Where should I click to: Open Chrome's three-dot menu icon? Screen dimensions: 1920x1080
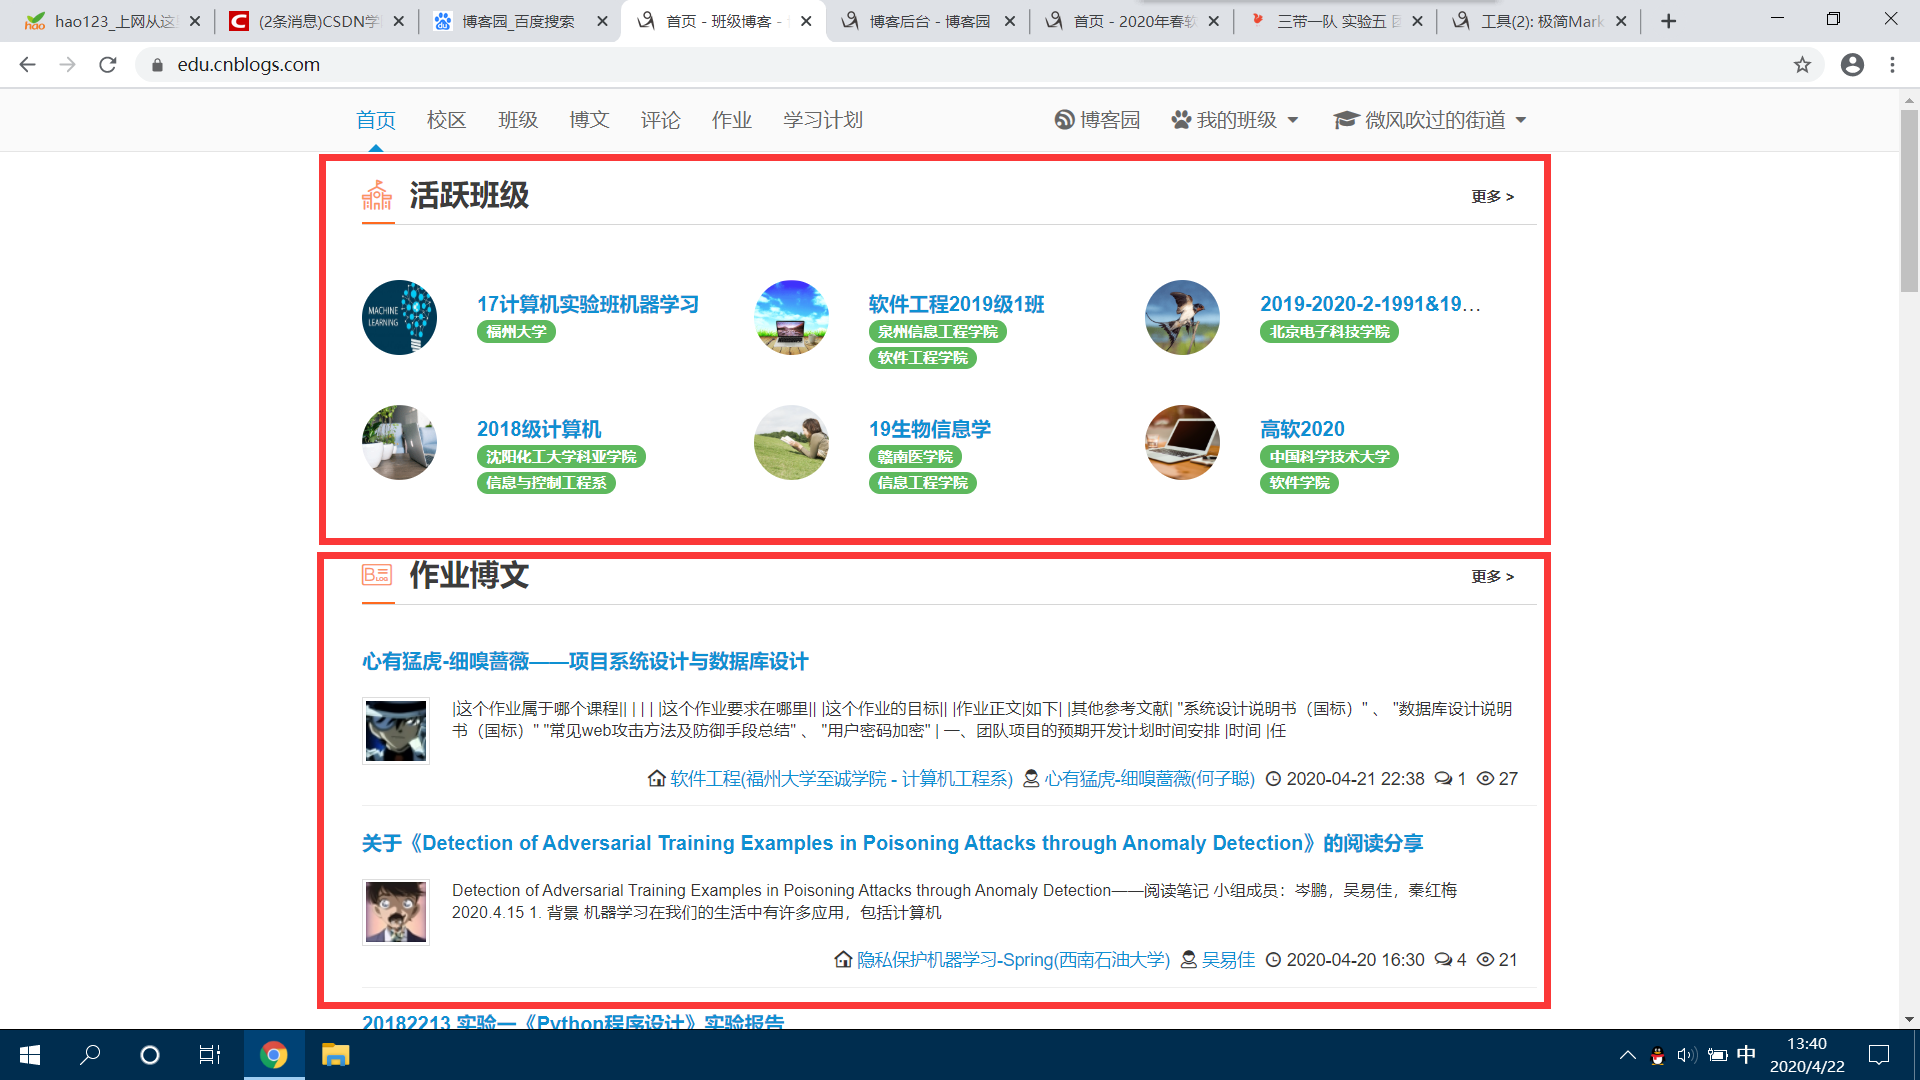(x=1892, y=65)
